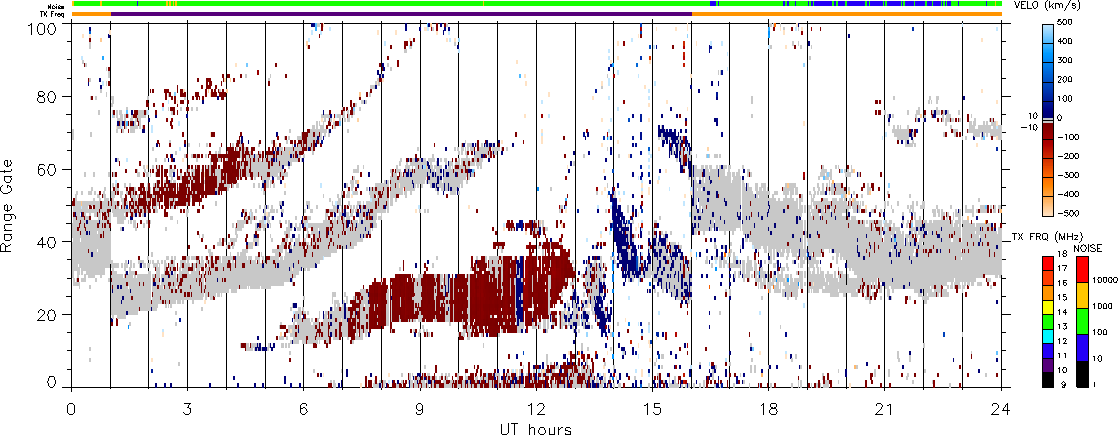Viewport: 1118px width, 435px height.
Task: Click the "12" tick on UT hours axis
Action: point(536,407)
